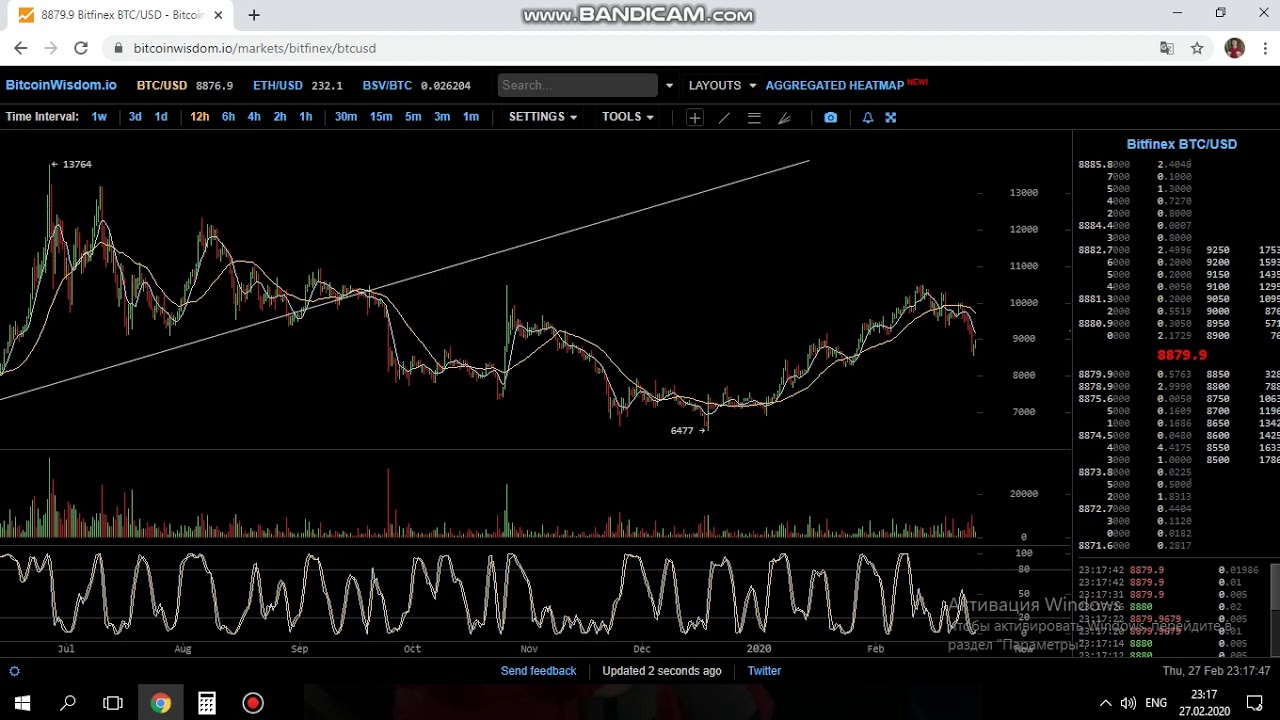Set time interval to 30m
1280x720 pixels.
click(346, 117)
